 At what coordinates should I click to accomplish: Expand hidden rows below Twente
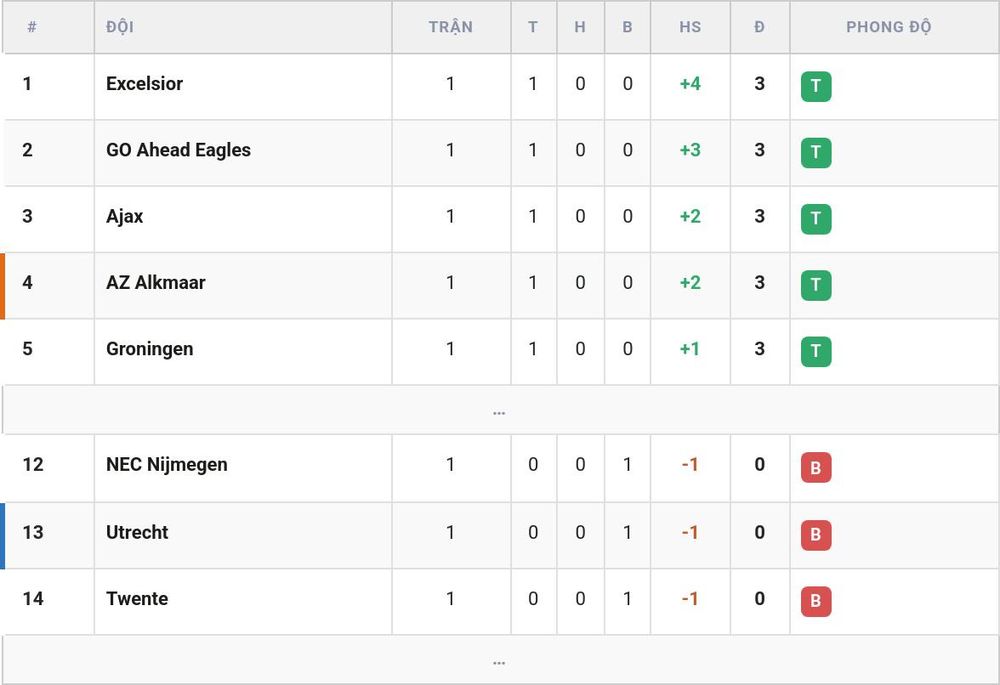[x=499, y=660]
